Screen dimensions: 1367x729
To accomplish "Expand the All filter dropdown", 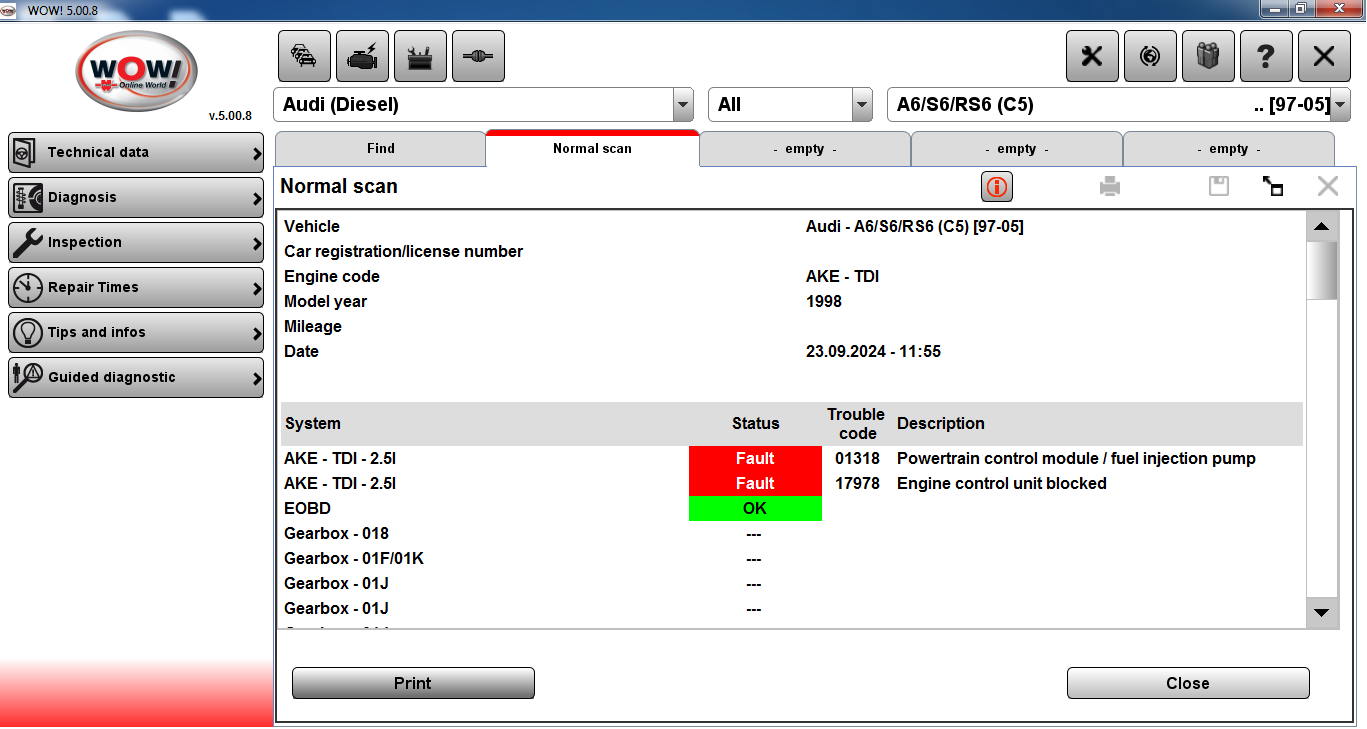I will pos(862,104).
